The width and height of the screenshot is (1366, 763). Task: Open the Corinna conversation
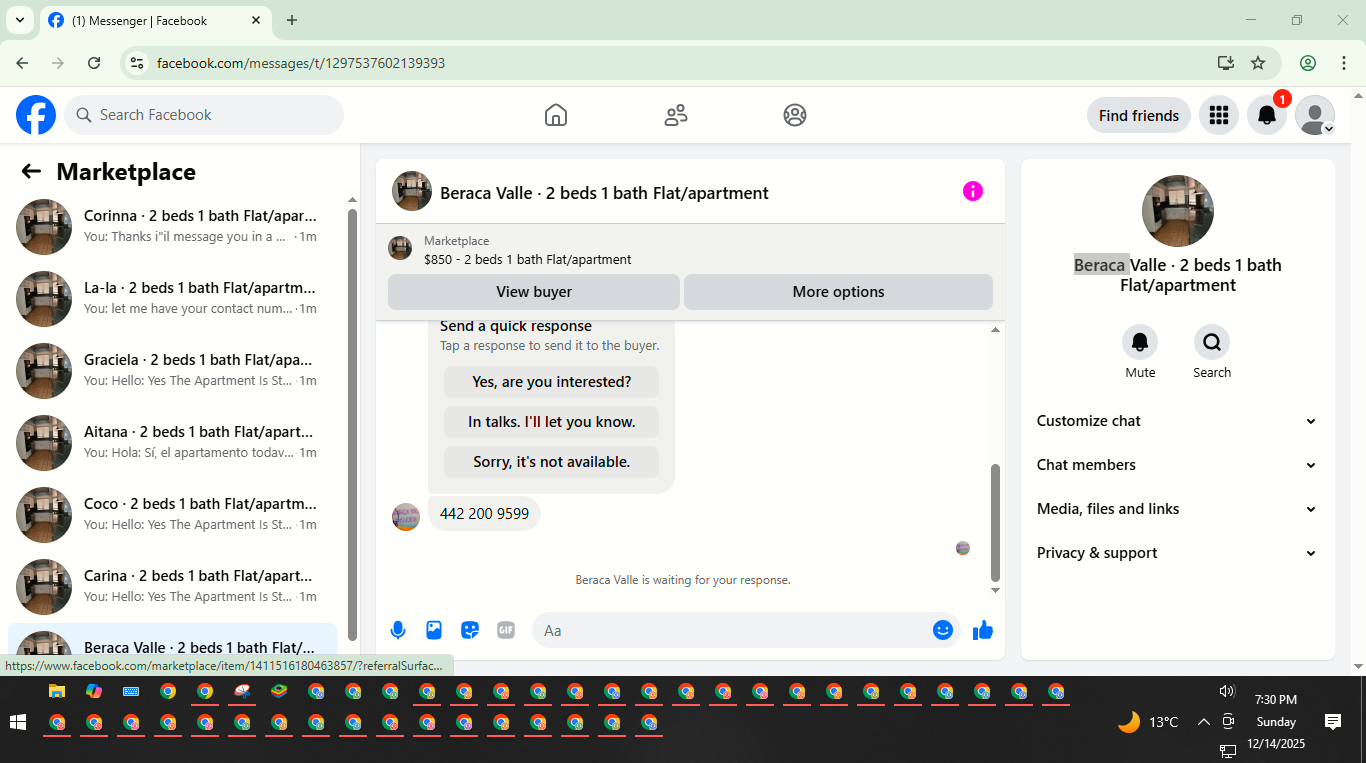[x=172, y=227]
